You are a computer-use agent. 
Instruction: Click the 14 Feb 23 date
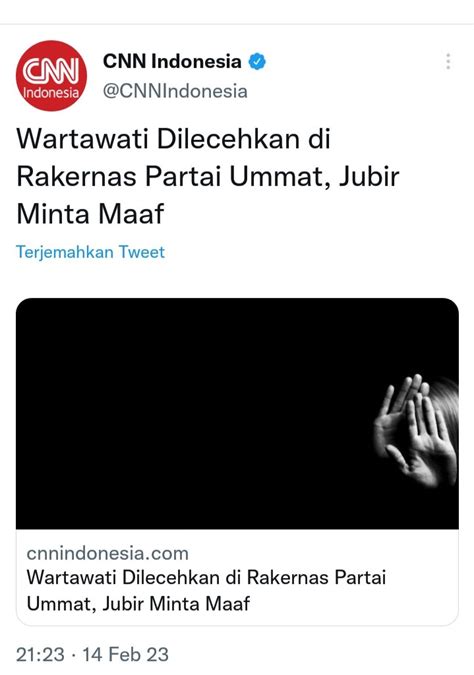(x=125, y=655)
